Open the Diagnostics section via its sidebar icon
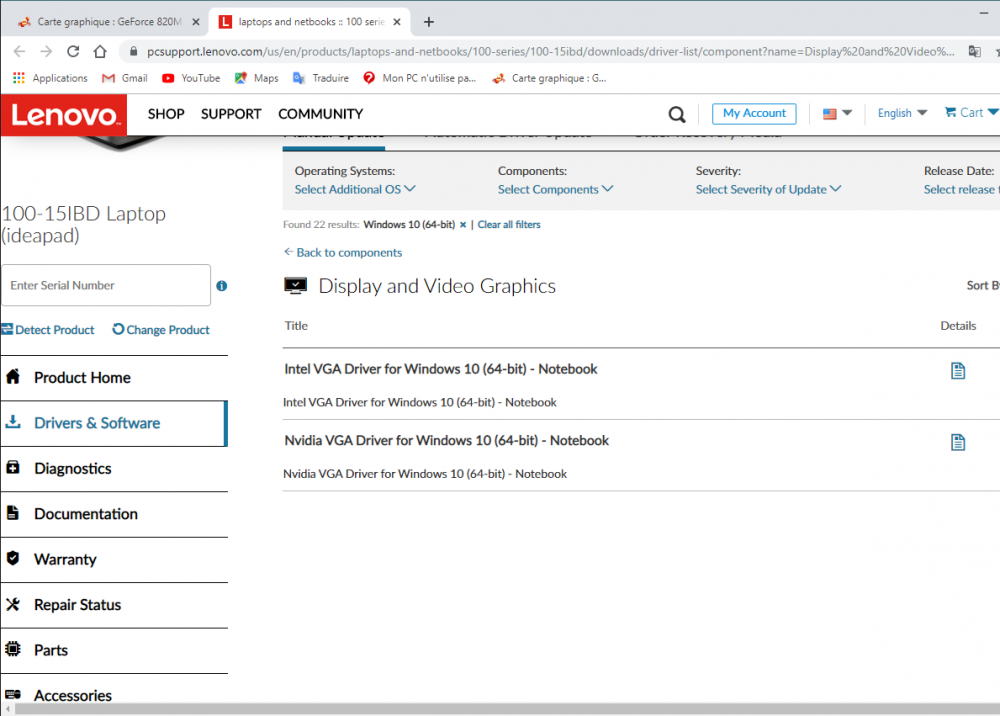1000x716 pixels. point(14,468)
